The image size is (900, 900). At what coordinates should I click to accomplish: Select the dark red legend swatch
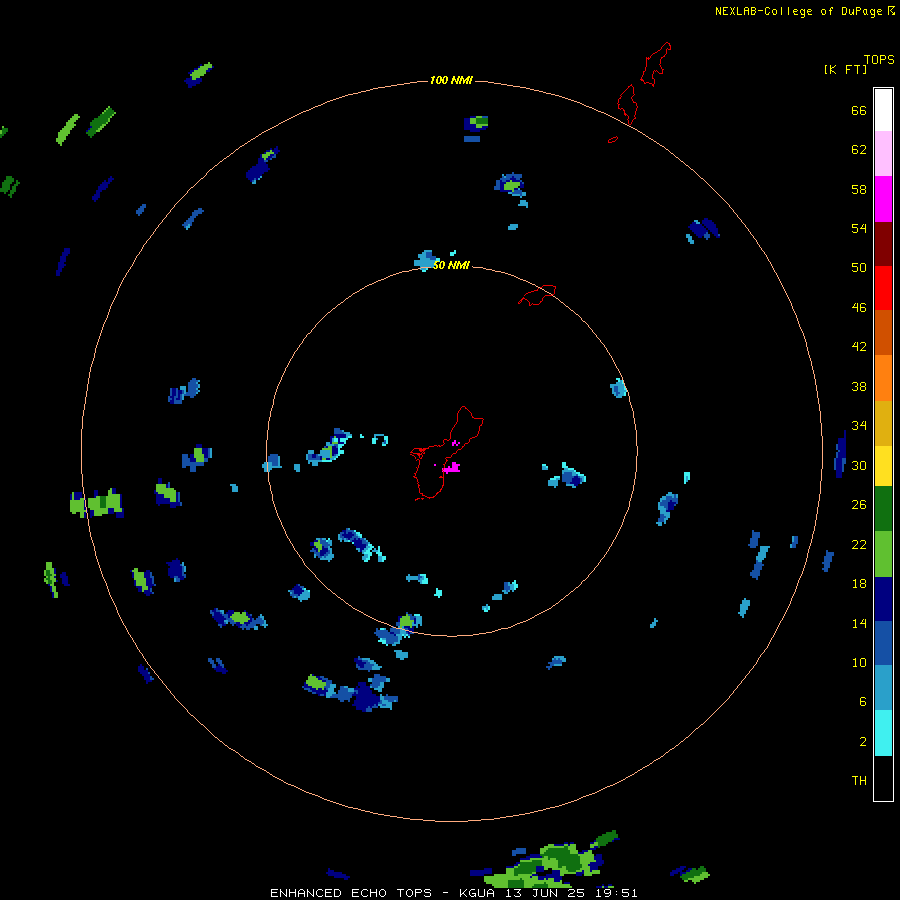tap(883, 243)
